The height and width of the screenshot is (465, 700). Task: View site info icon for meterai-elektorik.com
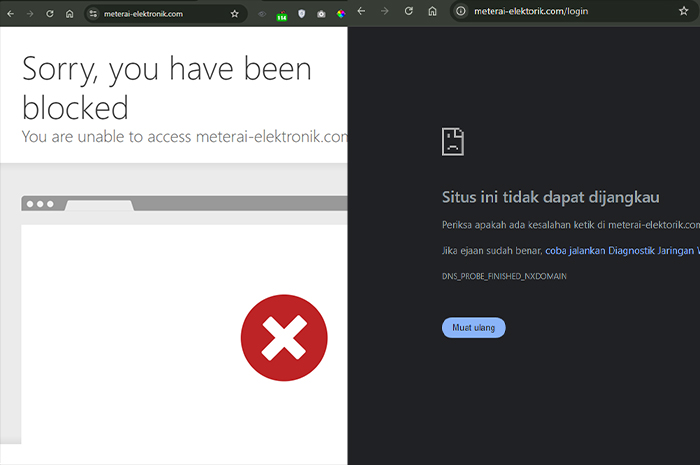pyautogui.click(x=461, y=11)
